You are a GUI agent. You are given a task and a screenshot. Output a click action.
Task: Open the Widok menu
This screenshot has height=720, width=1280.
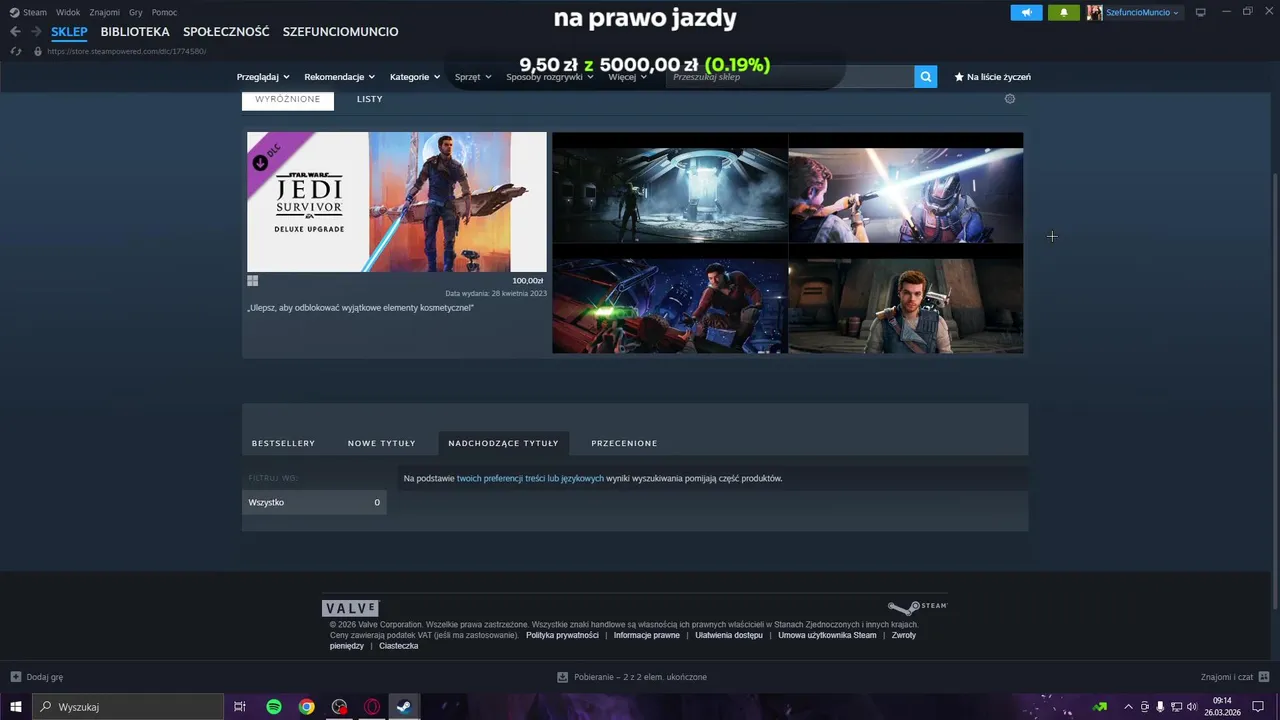(68, 12)
